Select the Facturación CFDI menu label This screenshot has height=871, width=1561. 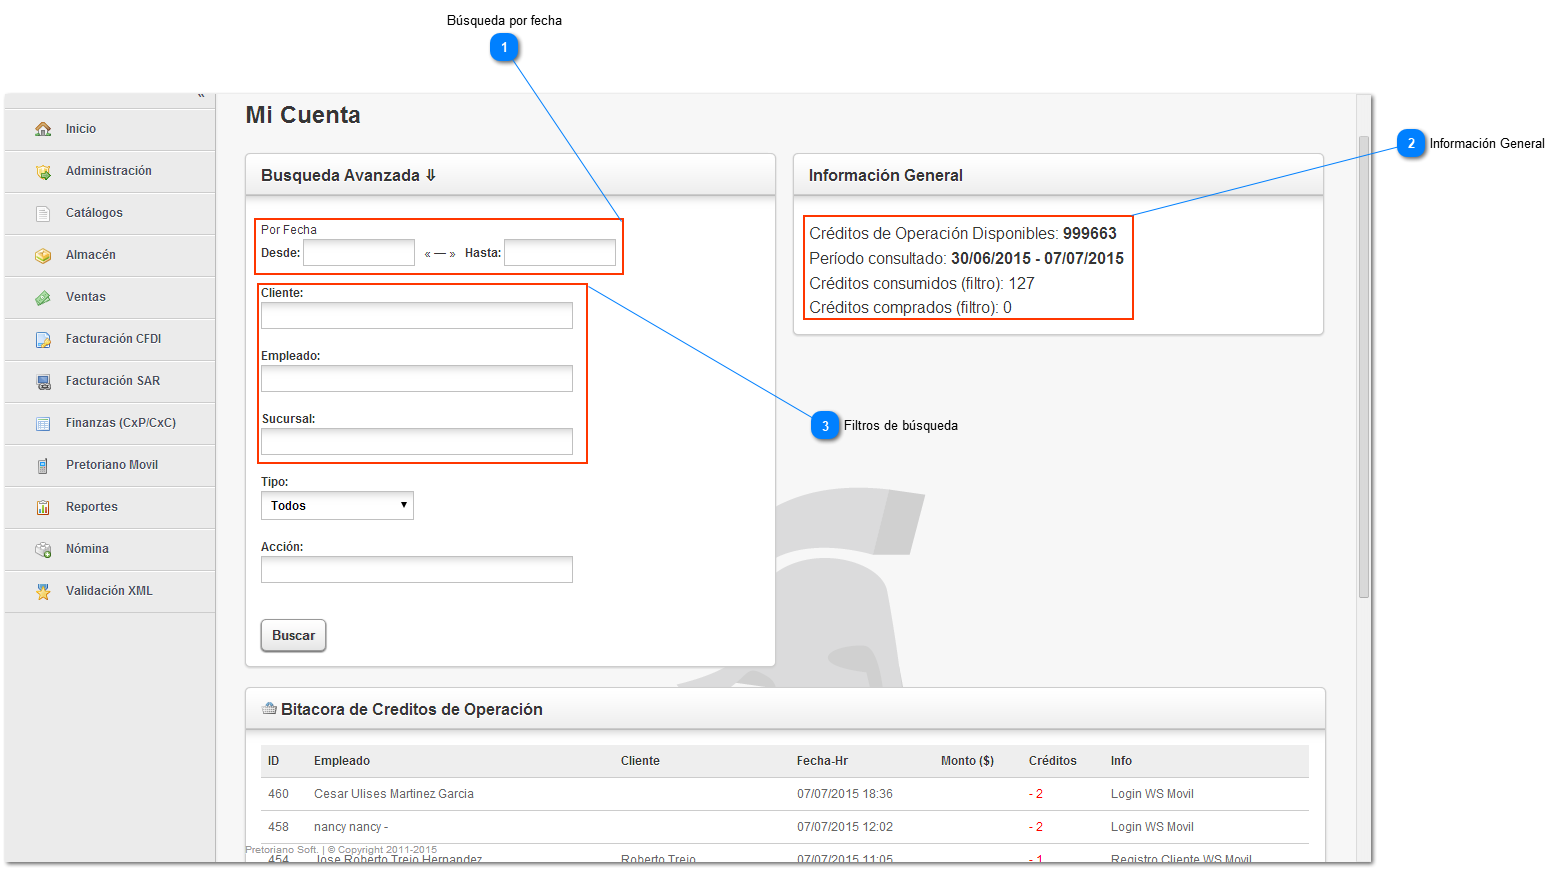(x=114, y=339)
